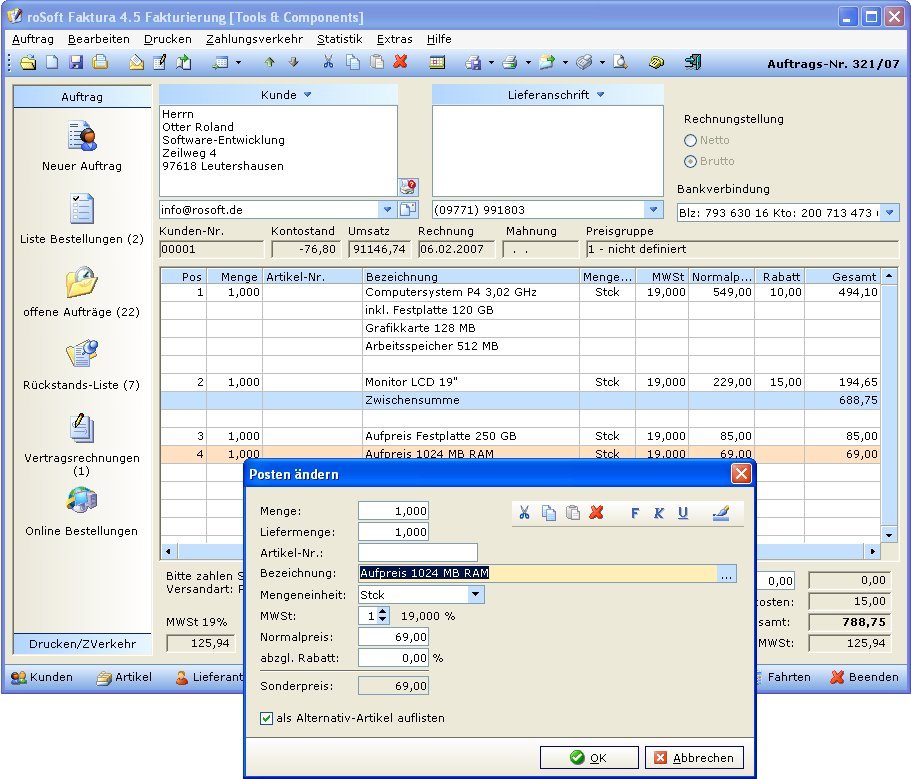The image size is (911, 779).
Task: Click the red delete X in the main toolbar
Action: [400, 62]
